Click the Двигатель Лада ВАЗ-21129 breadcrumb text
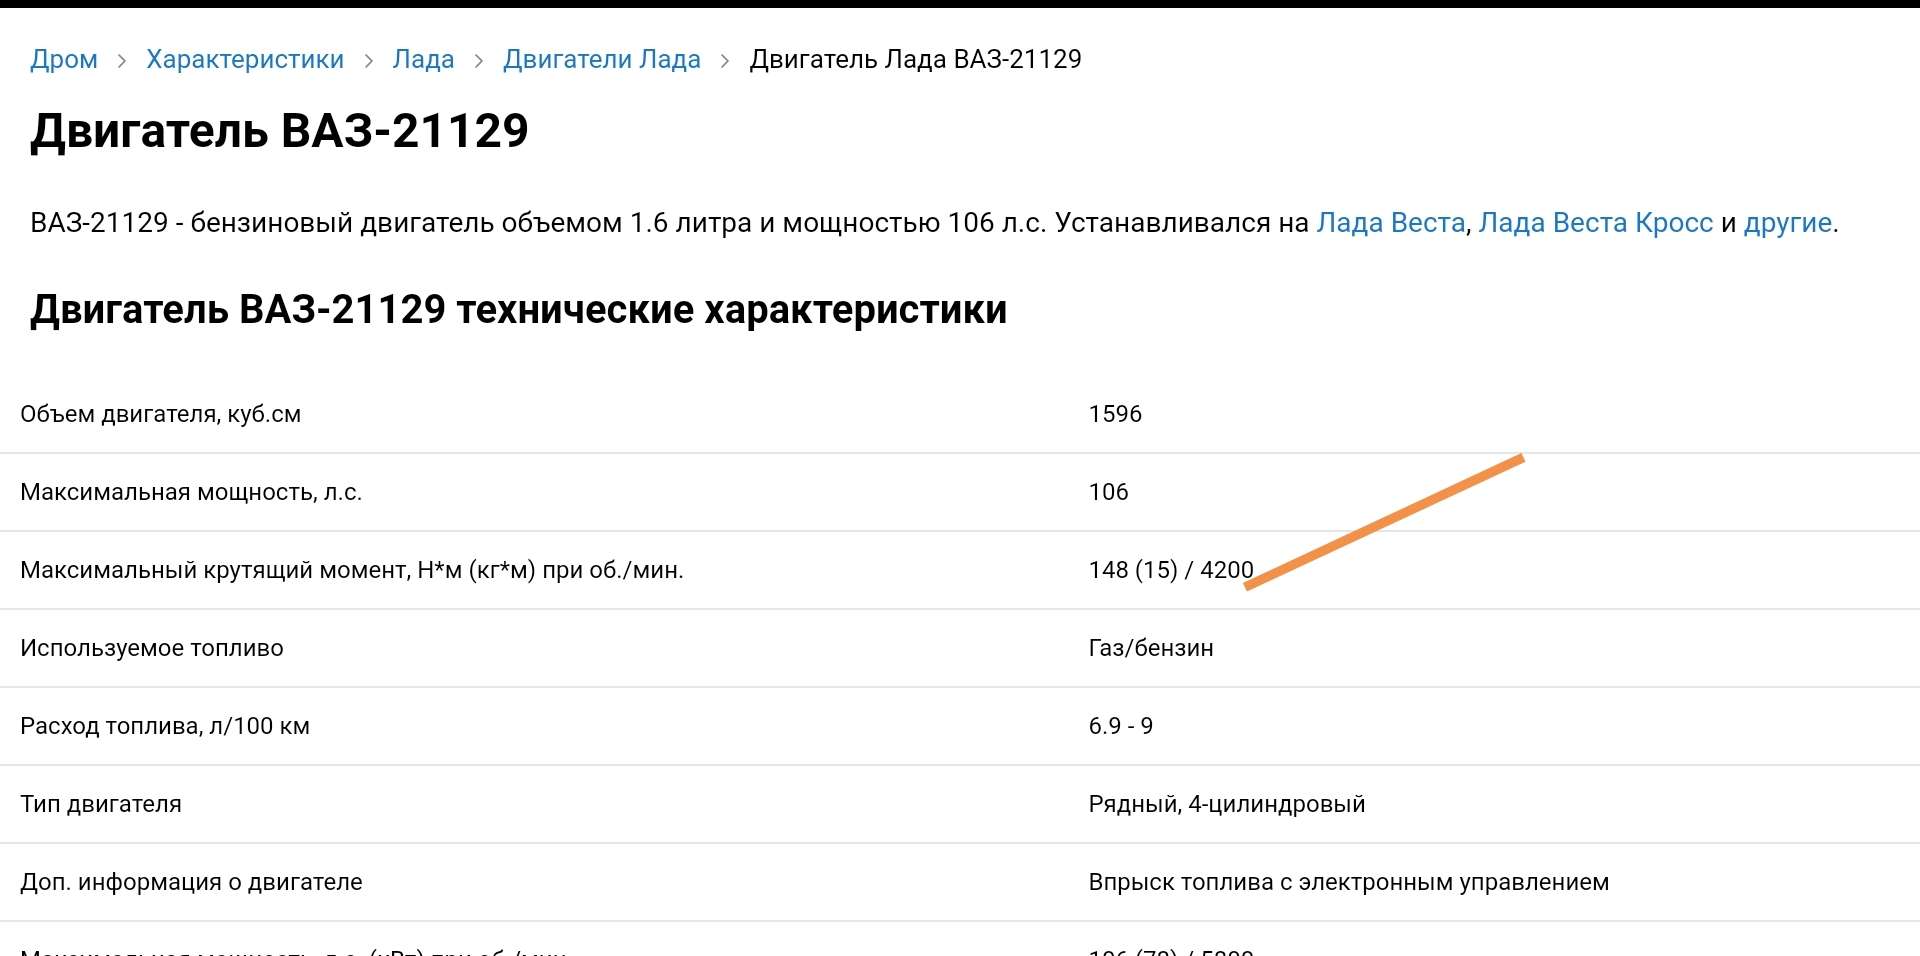Screen dimensions: 1920x956 pos(916,59)
